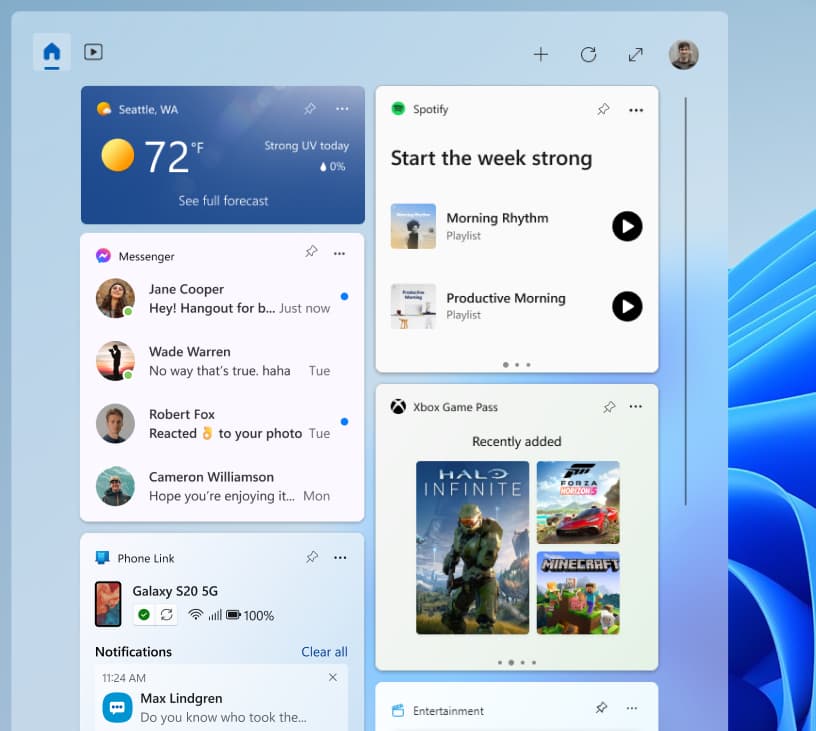Screen dimensions: 816x731
Task: Dismiss the Max Lindgren notification
Action: 333,677
